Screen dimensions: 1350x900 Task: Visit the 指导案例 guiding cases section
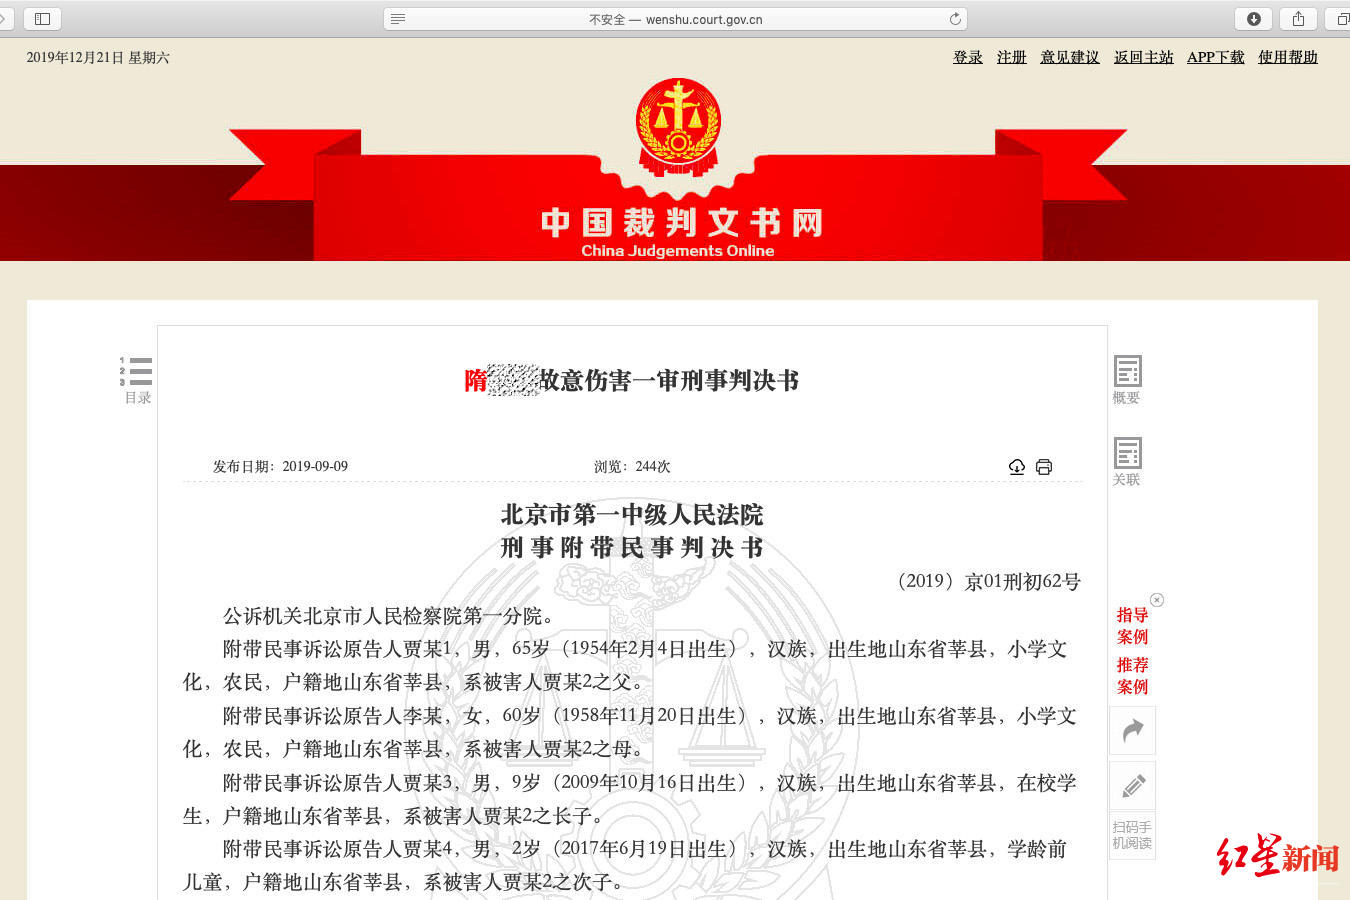1131,625
